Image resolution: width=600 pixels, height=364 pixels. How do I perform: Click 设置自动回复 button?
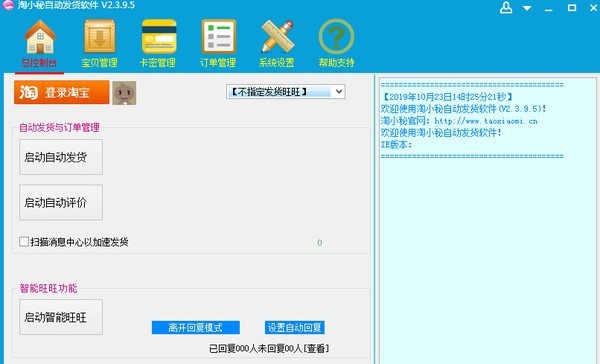[295, 328]
